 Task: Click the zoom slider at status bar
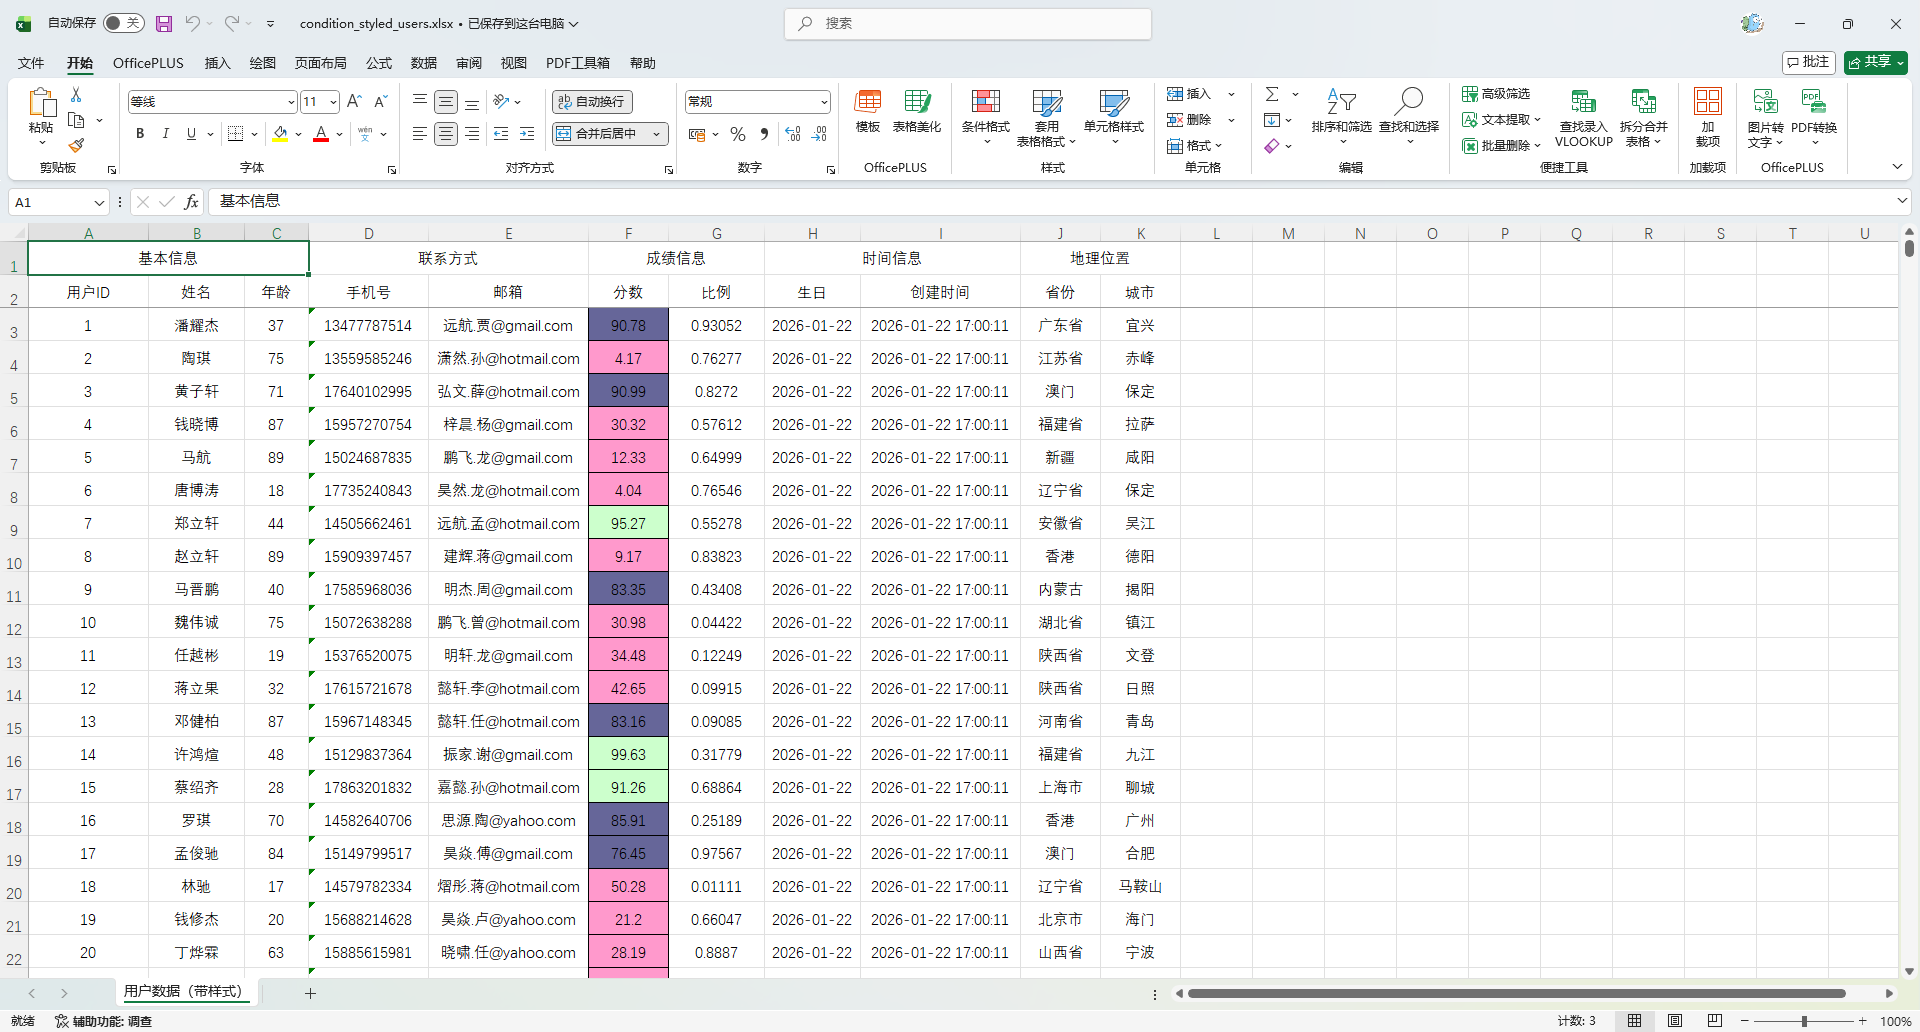(x=1803, y=1021)
